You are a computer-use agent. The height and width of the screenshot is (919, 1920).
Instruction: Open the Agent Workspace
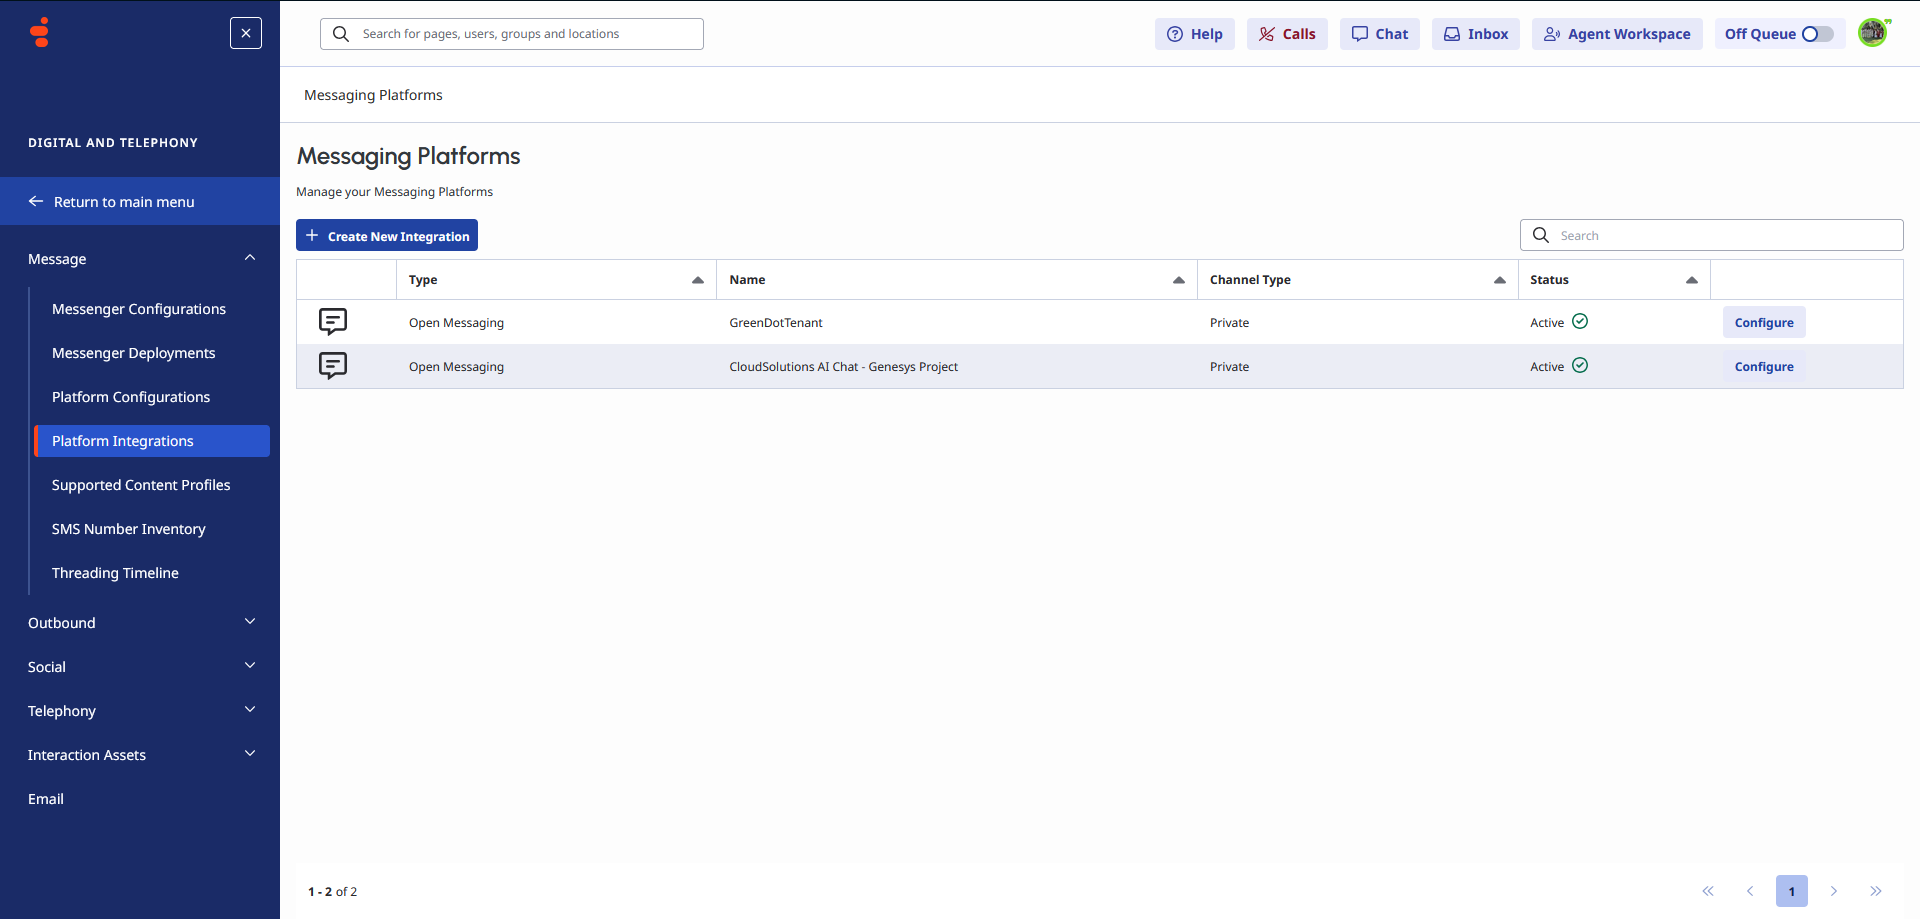pos(1616,33)
